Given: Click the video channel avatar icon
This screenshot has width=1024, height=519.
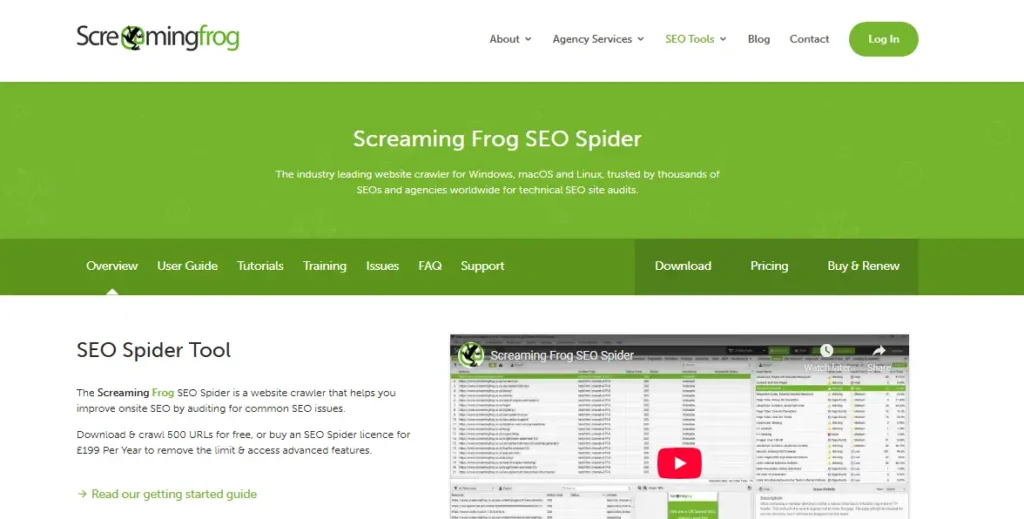Looking at the screenshot, I should click(471, 355).
